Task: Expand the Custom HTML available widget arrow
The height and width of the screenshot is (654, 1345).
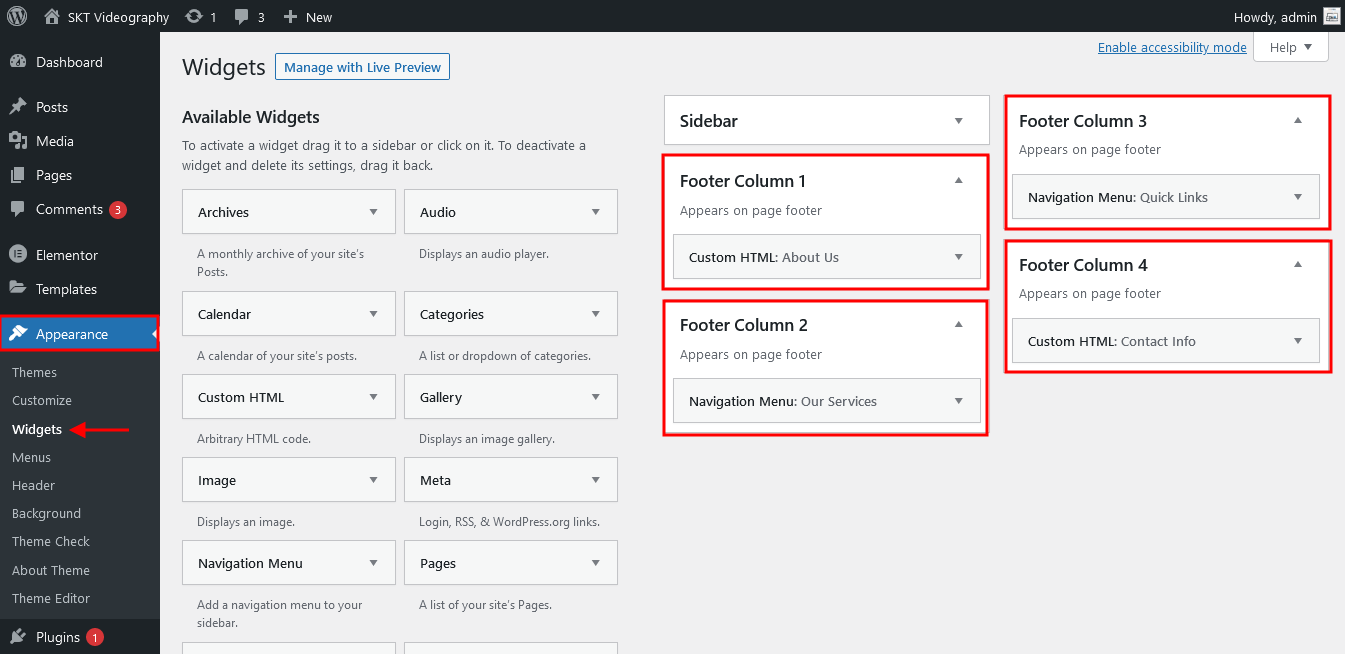Action: tap(374, 397)
